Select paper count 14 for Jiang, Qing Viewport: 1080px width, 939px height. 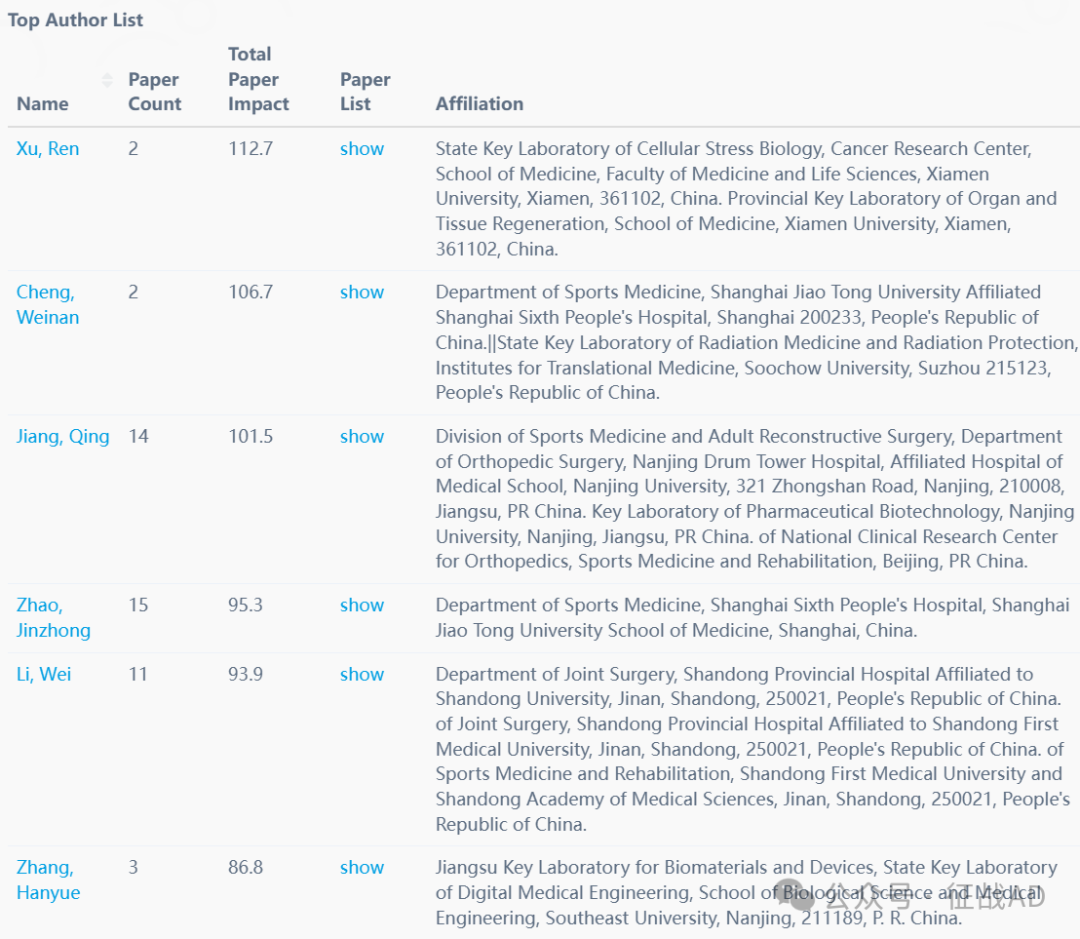coord(138,437)
